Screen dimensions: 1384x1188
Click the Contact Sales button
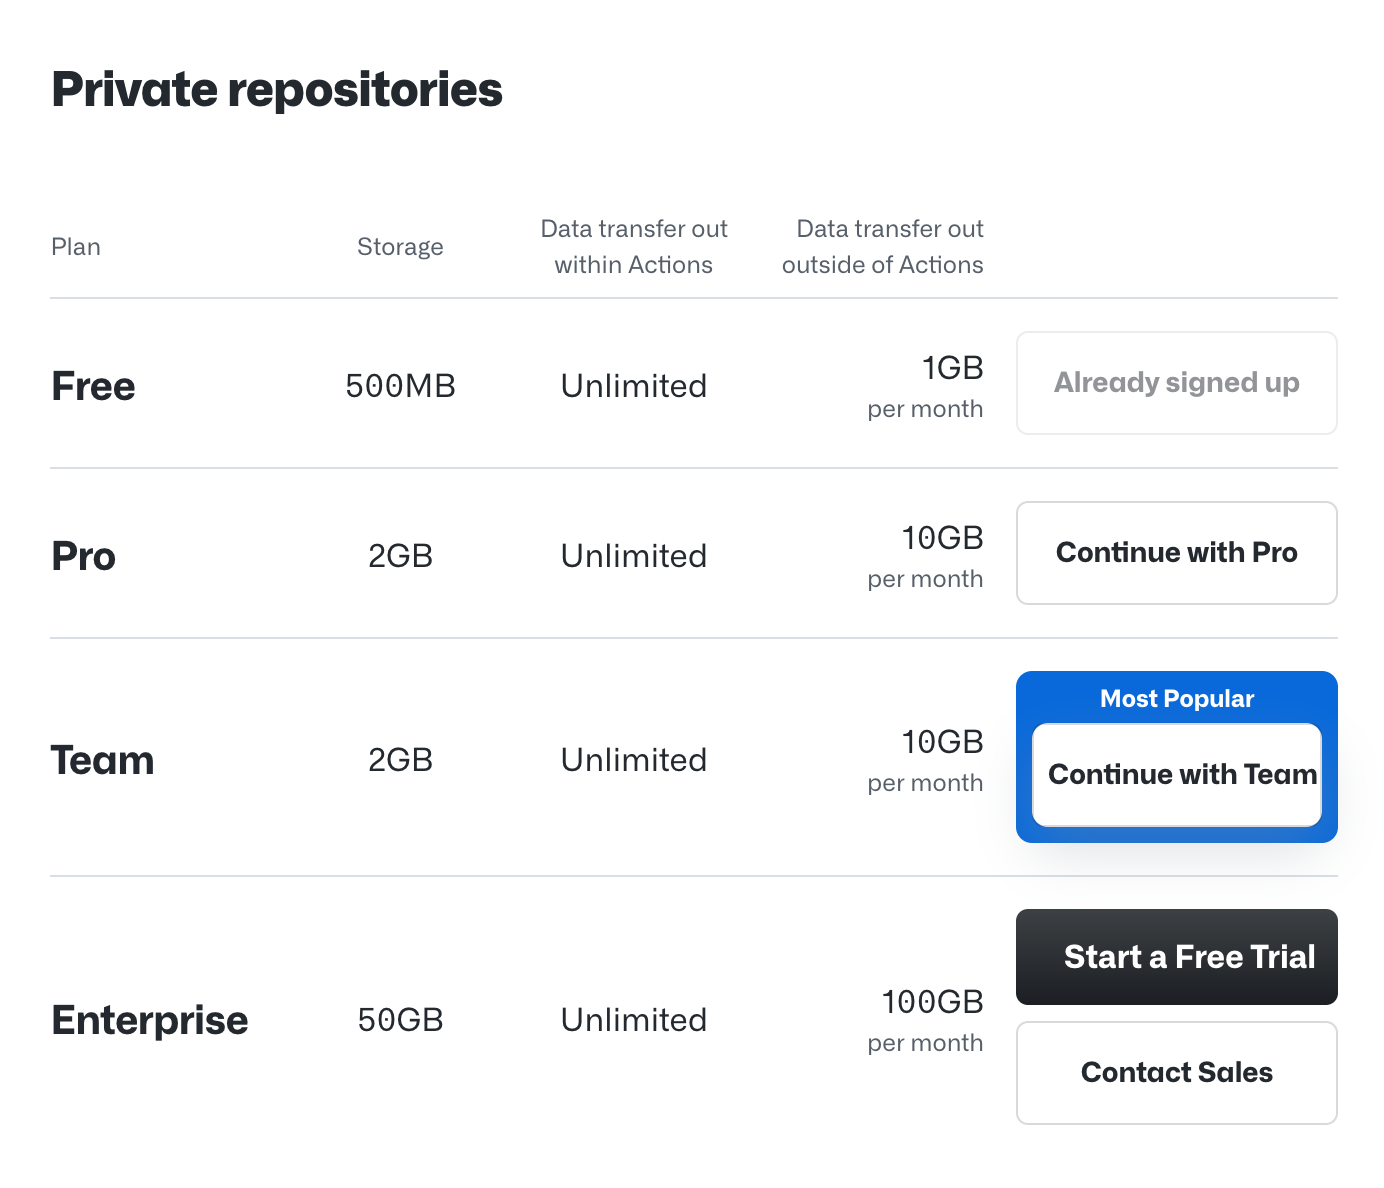(x=1176, y=1072)
